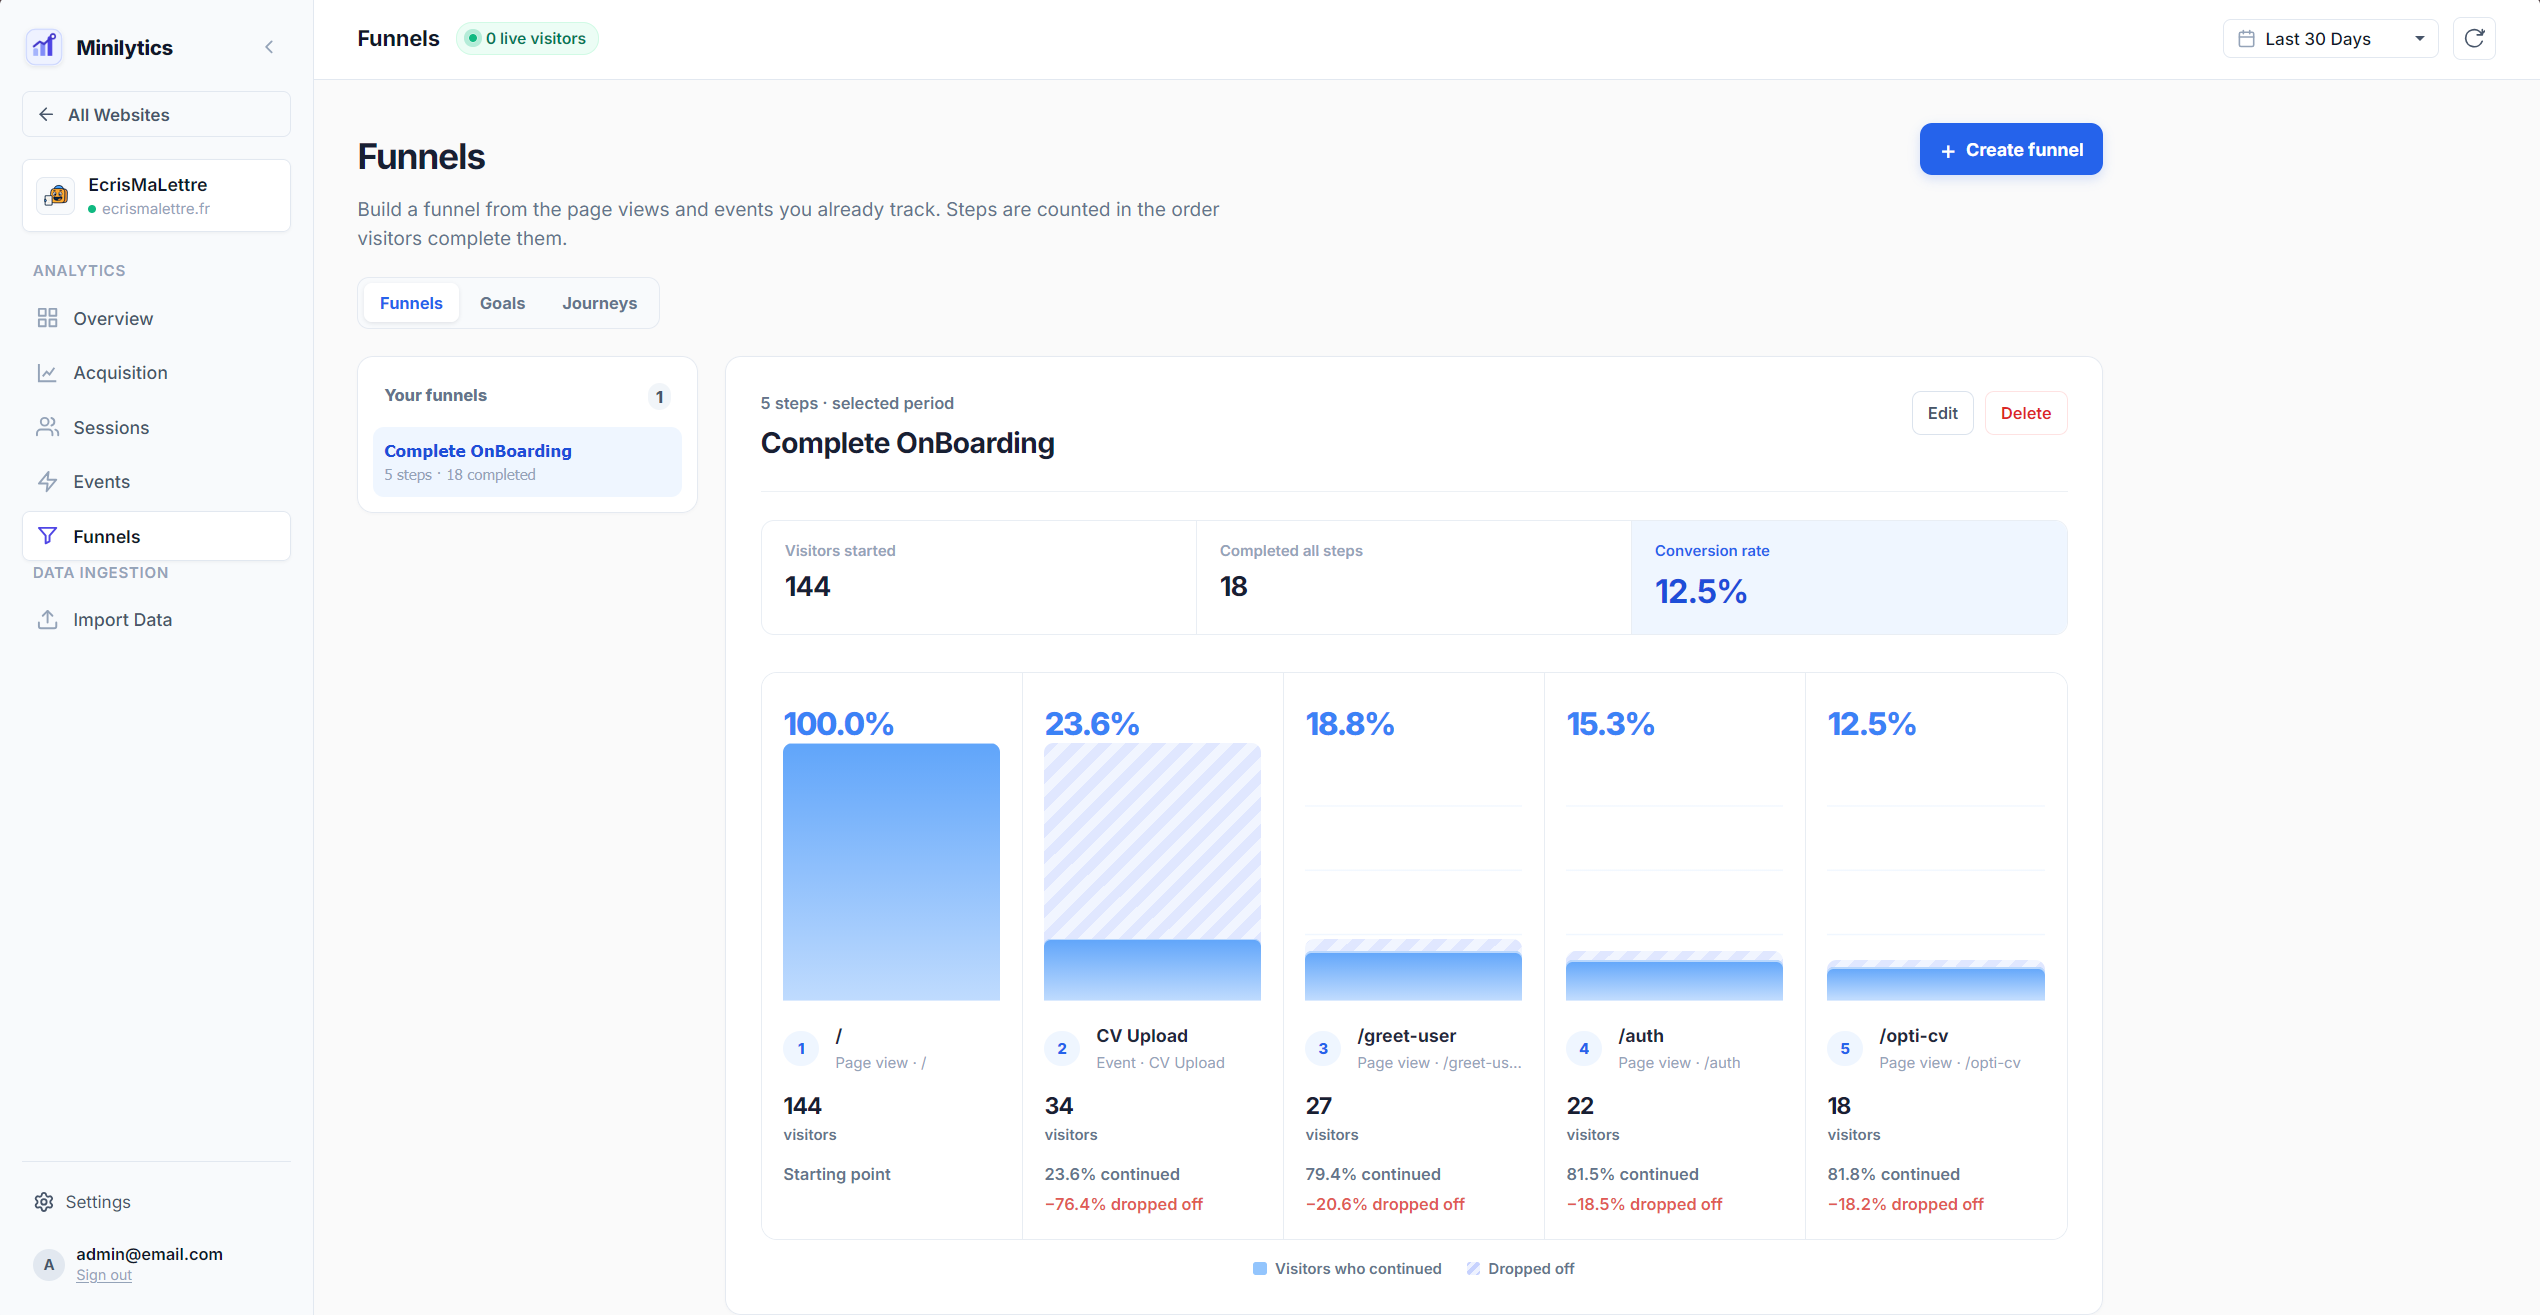The height and width of the screenshot is (1315, 2540).
Task: Switch to the Journeys tab
Action: (x=599, y=302)
